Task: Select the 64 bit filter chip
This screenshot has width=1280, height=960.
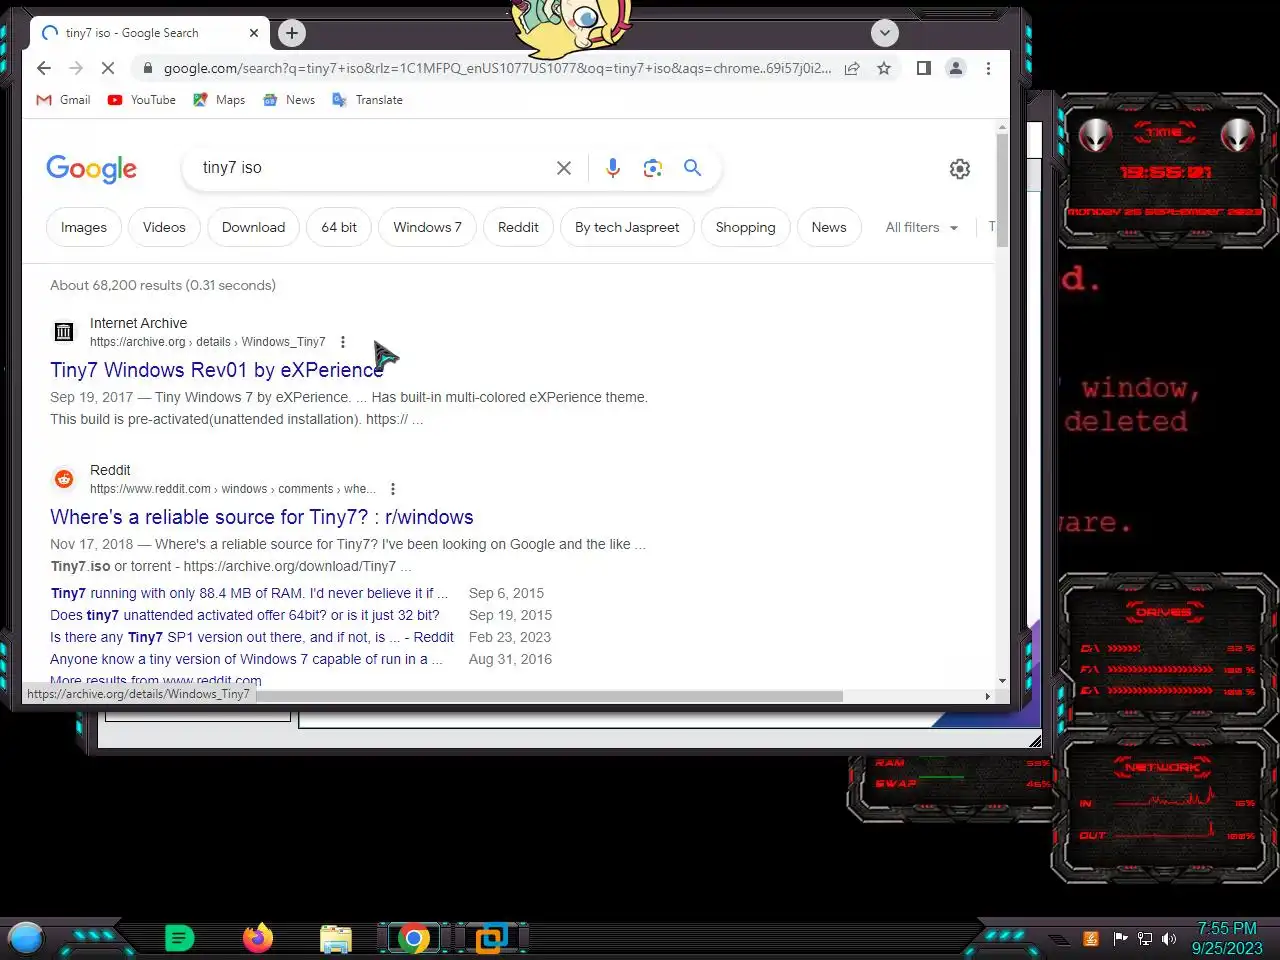Action: (x=339, y=228)
